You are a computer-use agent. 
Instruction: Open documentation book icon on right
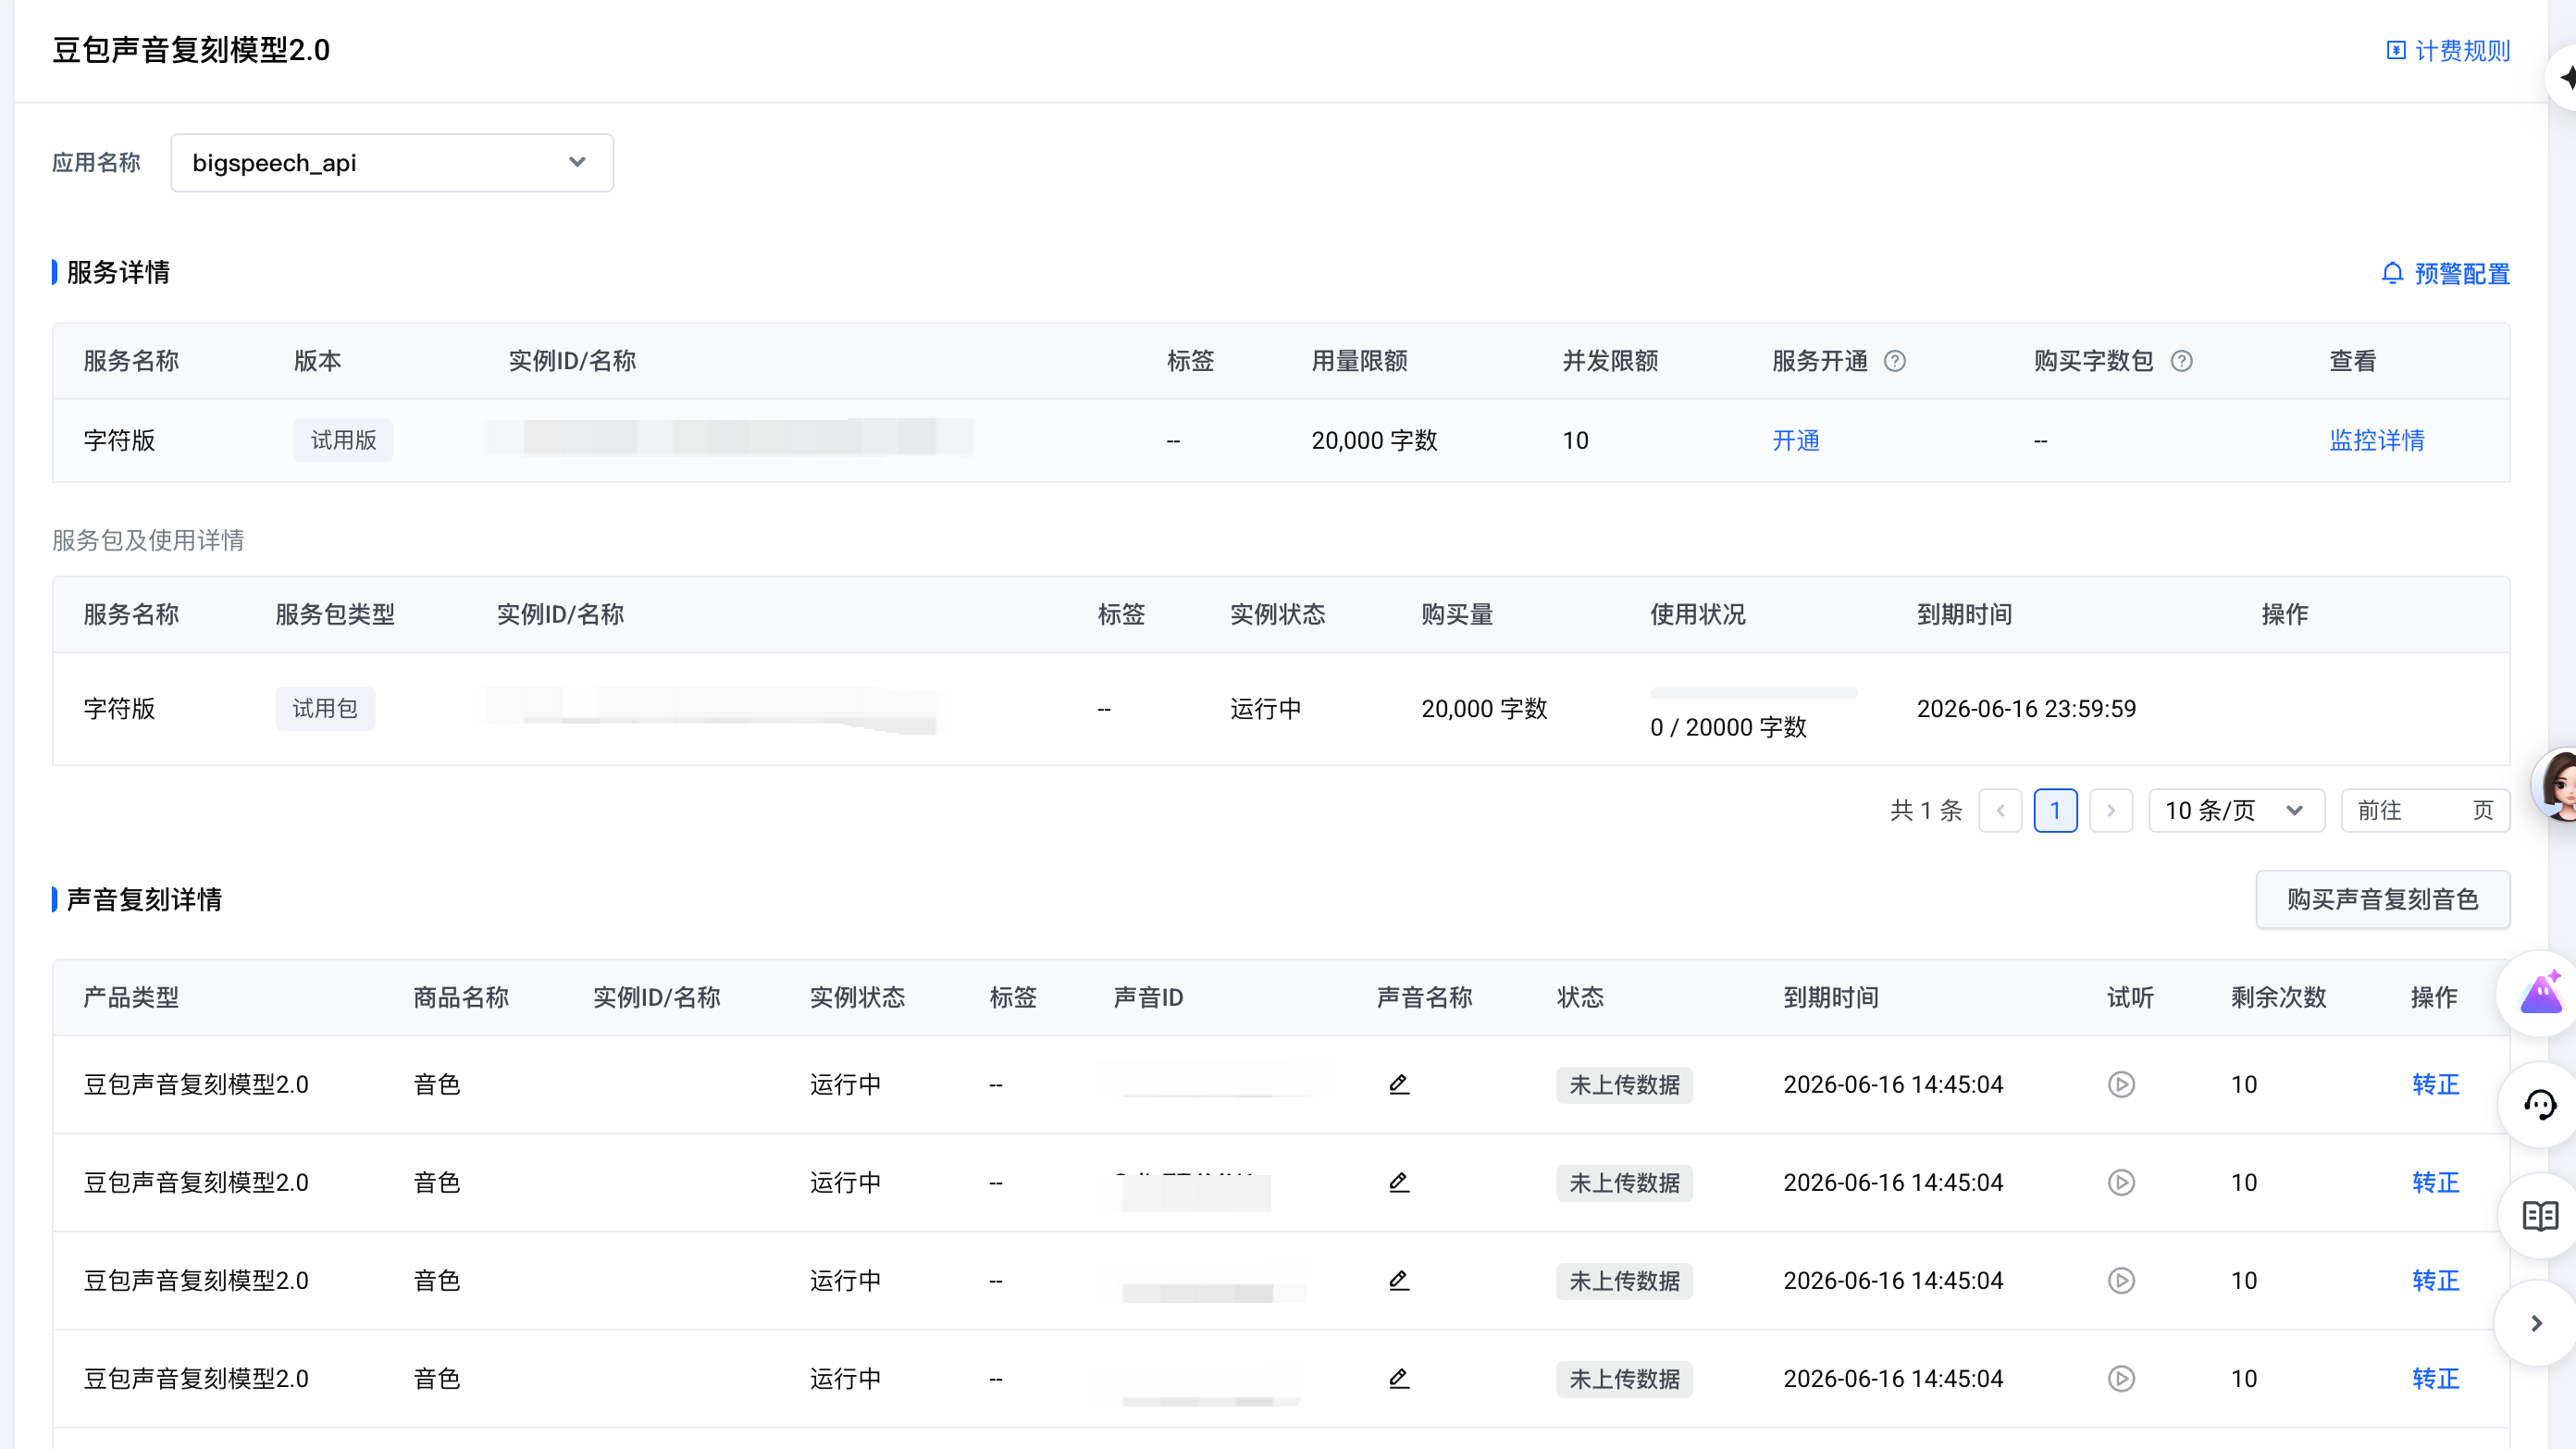pos(2539,1216)
